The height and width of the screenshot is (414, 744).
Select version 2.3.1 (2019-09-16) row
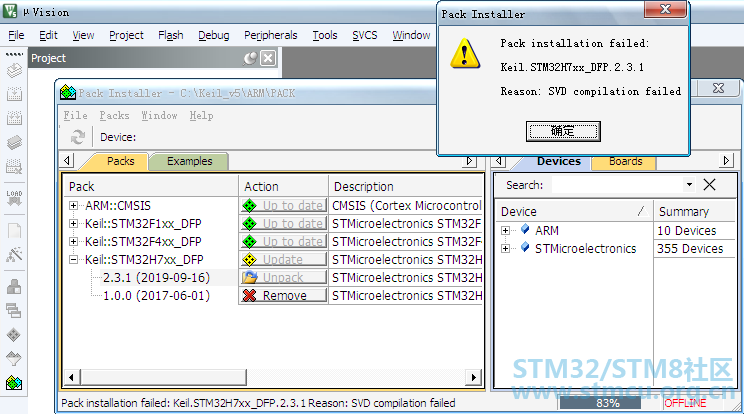pyautogui.click(x=156, y=277)
